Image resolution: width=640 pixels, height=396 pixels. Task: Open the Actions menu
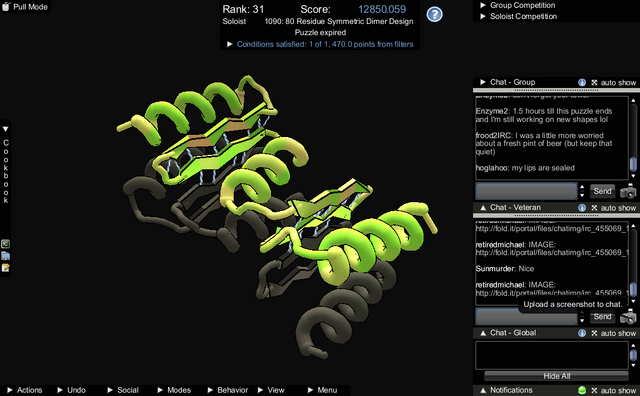coord(25,390)
